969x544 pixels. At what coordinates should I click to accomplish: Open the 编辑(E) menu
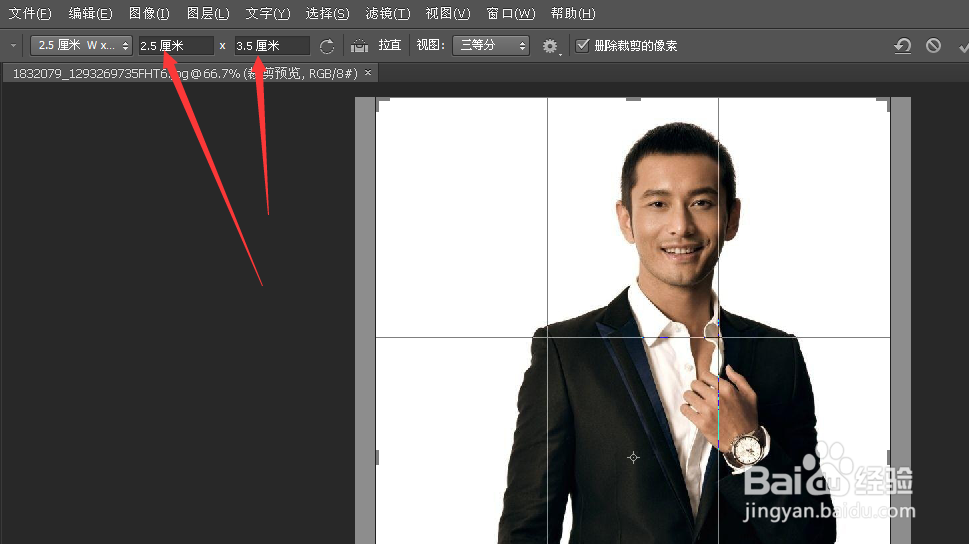[90, 13]
